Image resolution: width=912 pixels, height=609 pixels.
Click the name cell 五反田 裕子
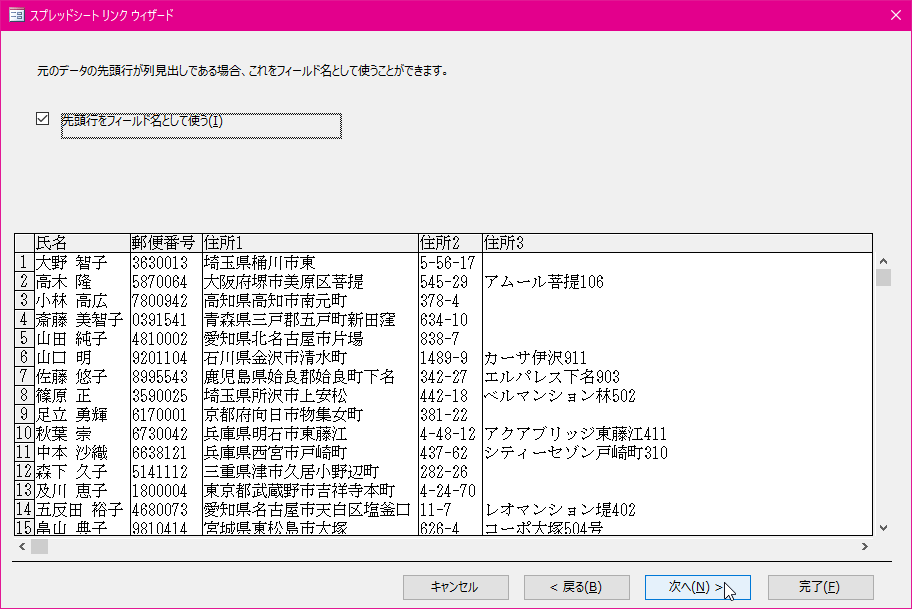(82, 510)
